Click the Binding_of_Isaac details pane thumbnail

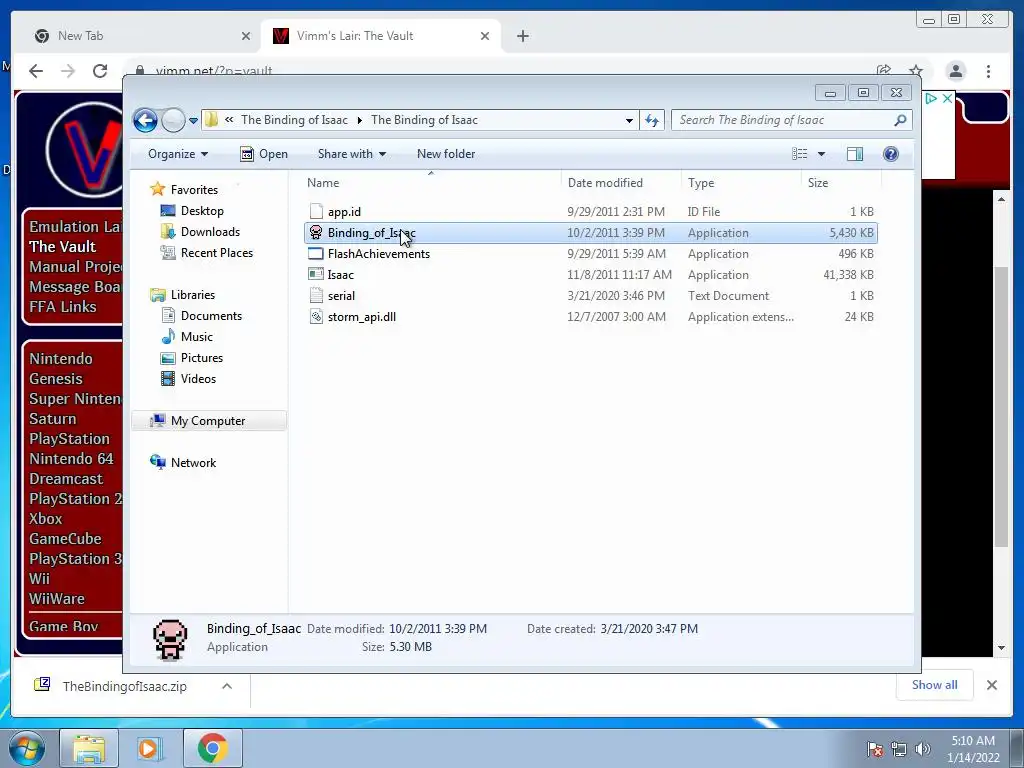click(170, 640)
